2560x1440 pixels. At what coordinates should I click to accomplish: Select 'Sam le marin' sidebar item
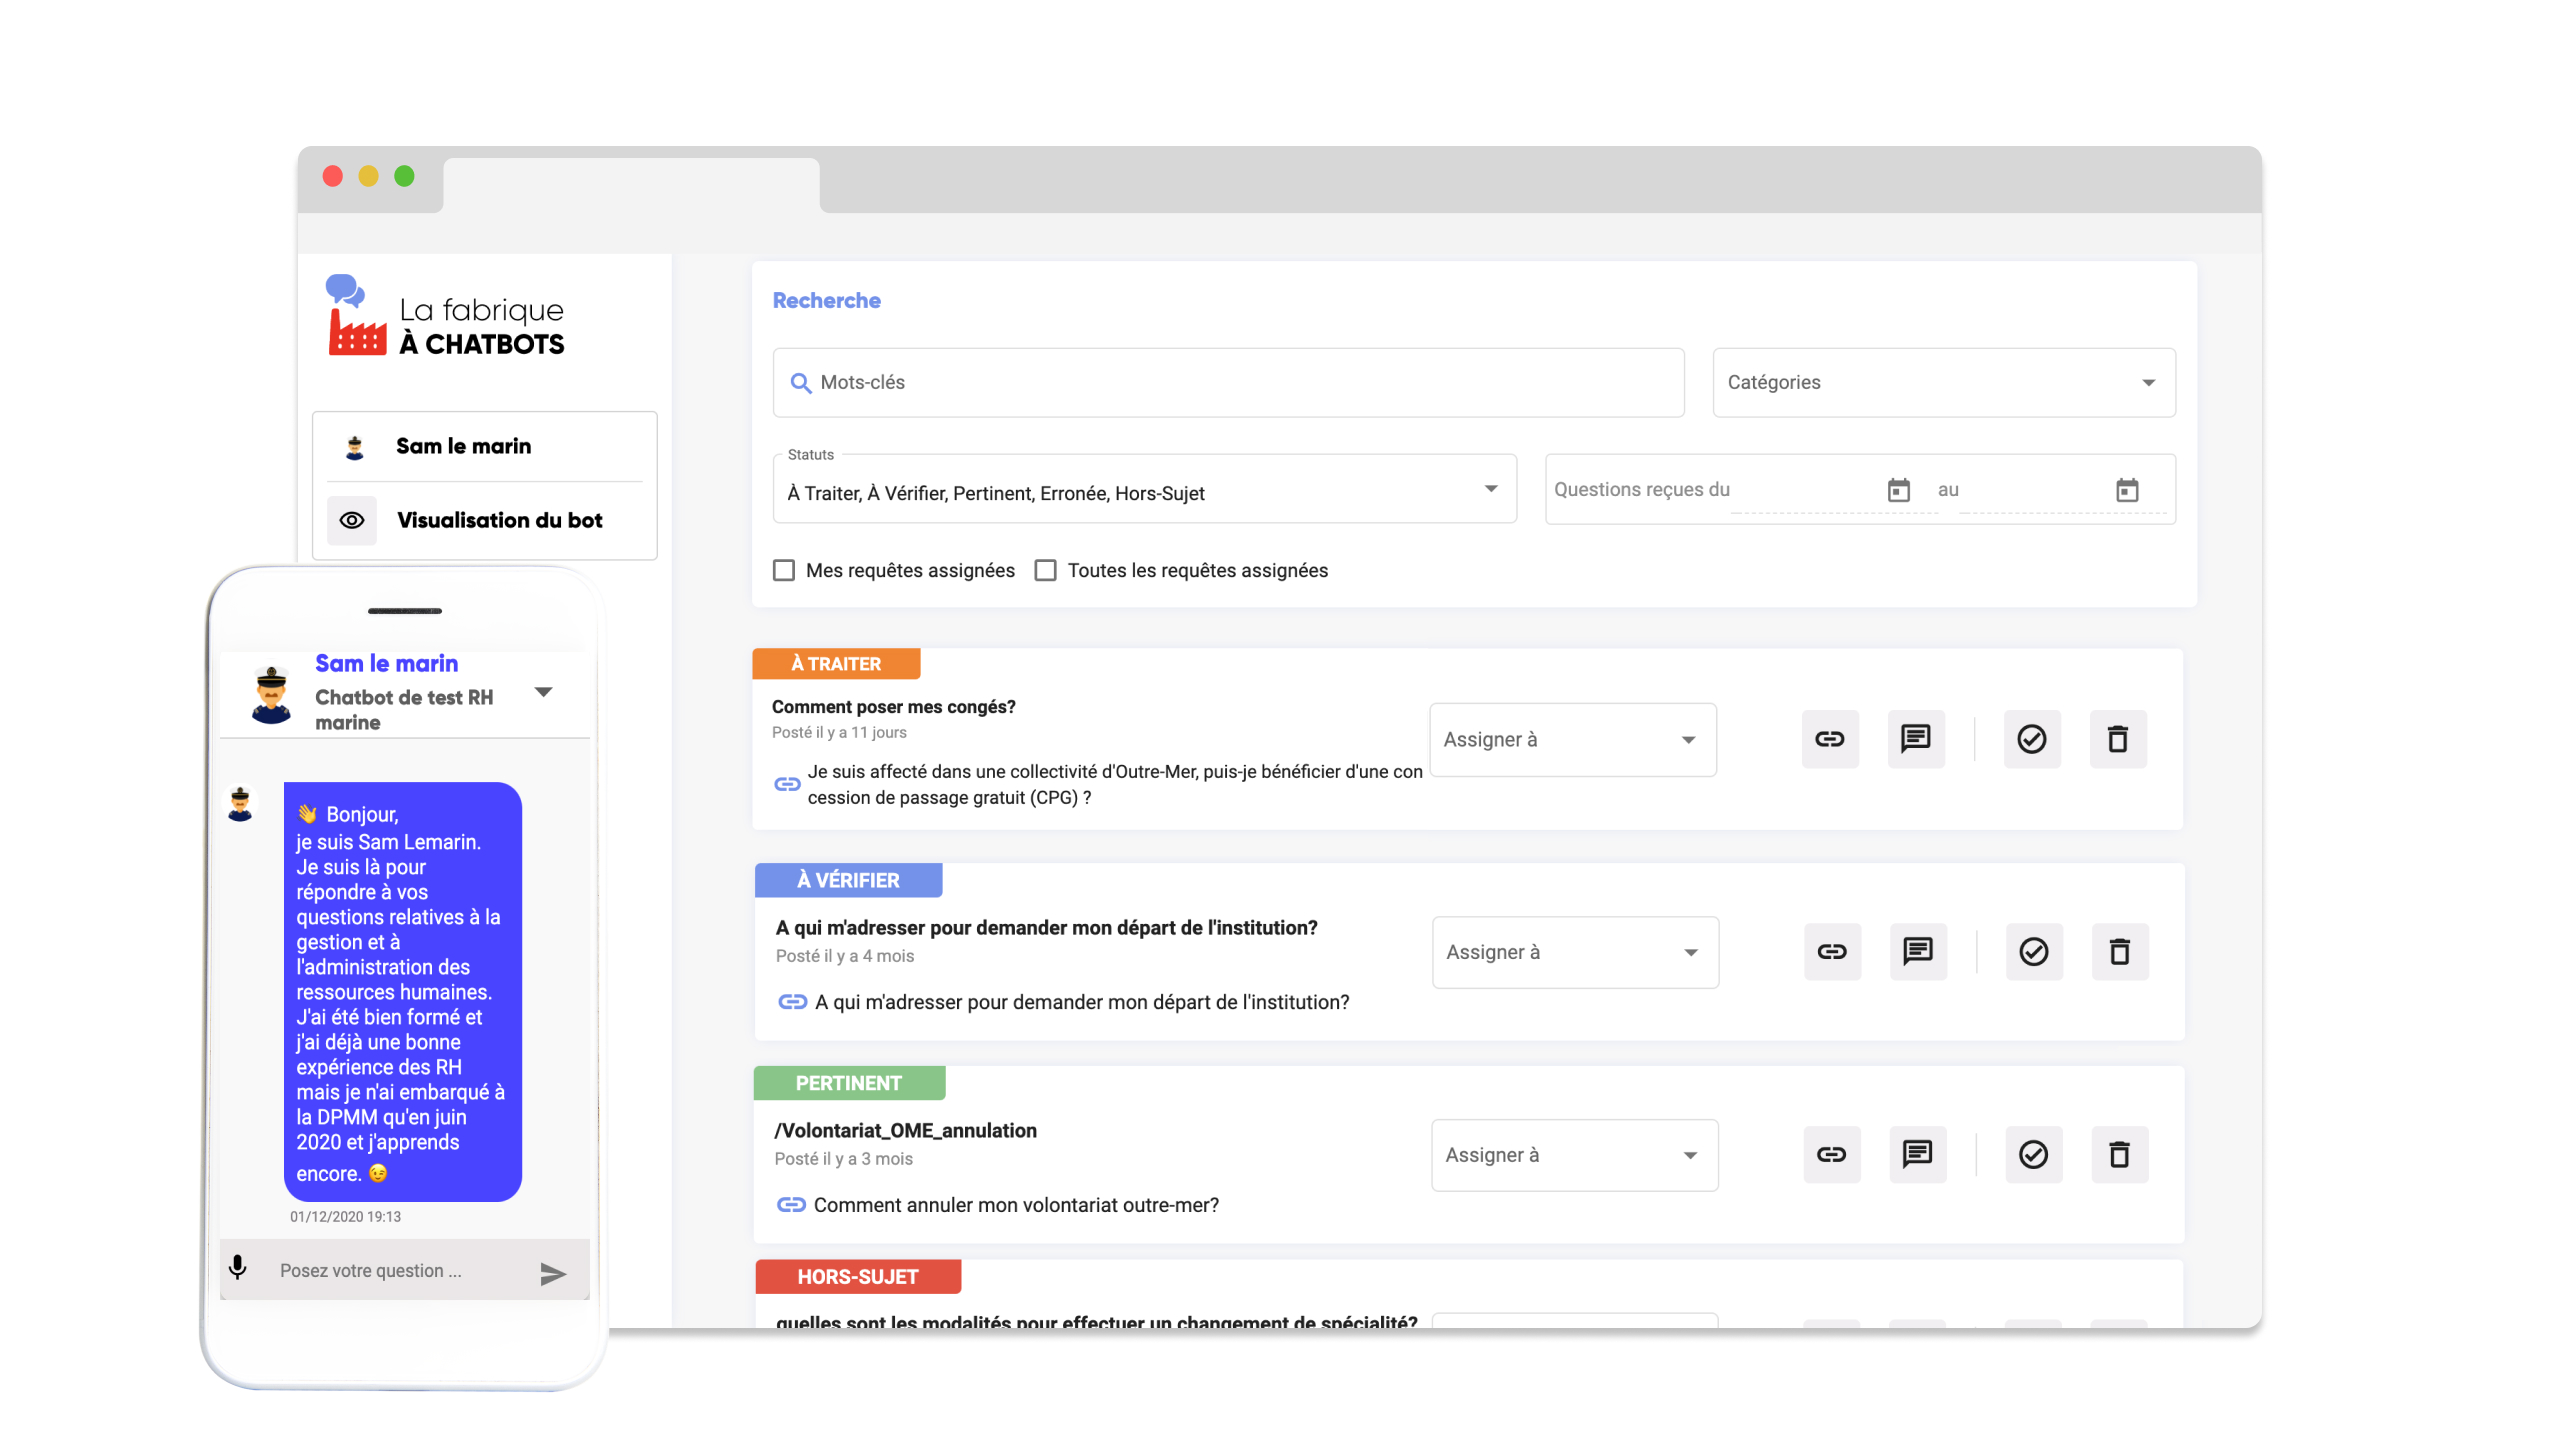point(463,446)
